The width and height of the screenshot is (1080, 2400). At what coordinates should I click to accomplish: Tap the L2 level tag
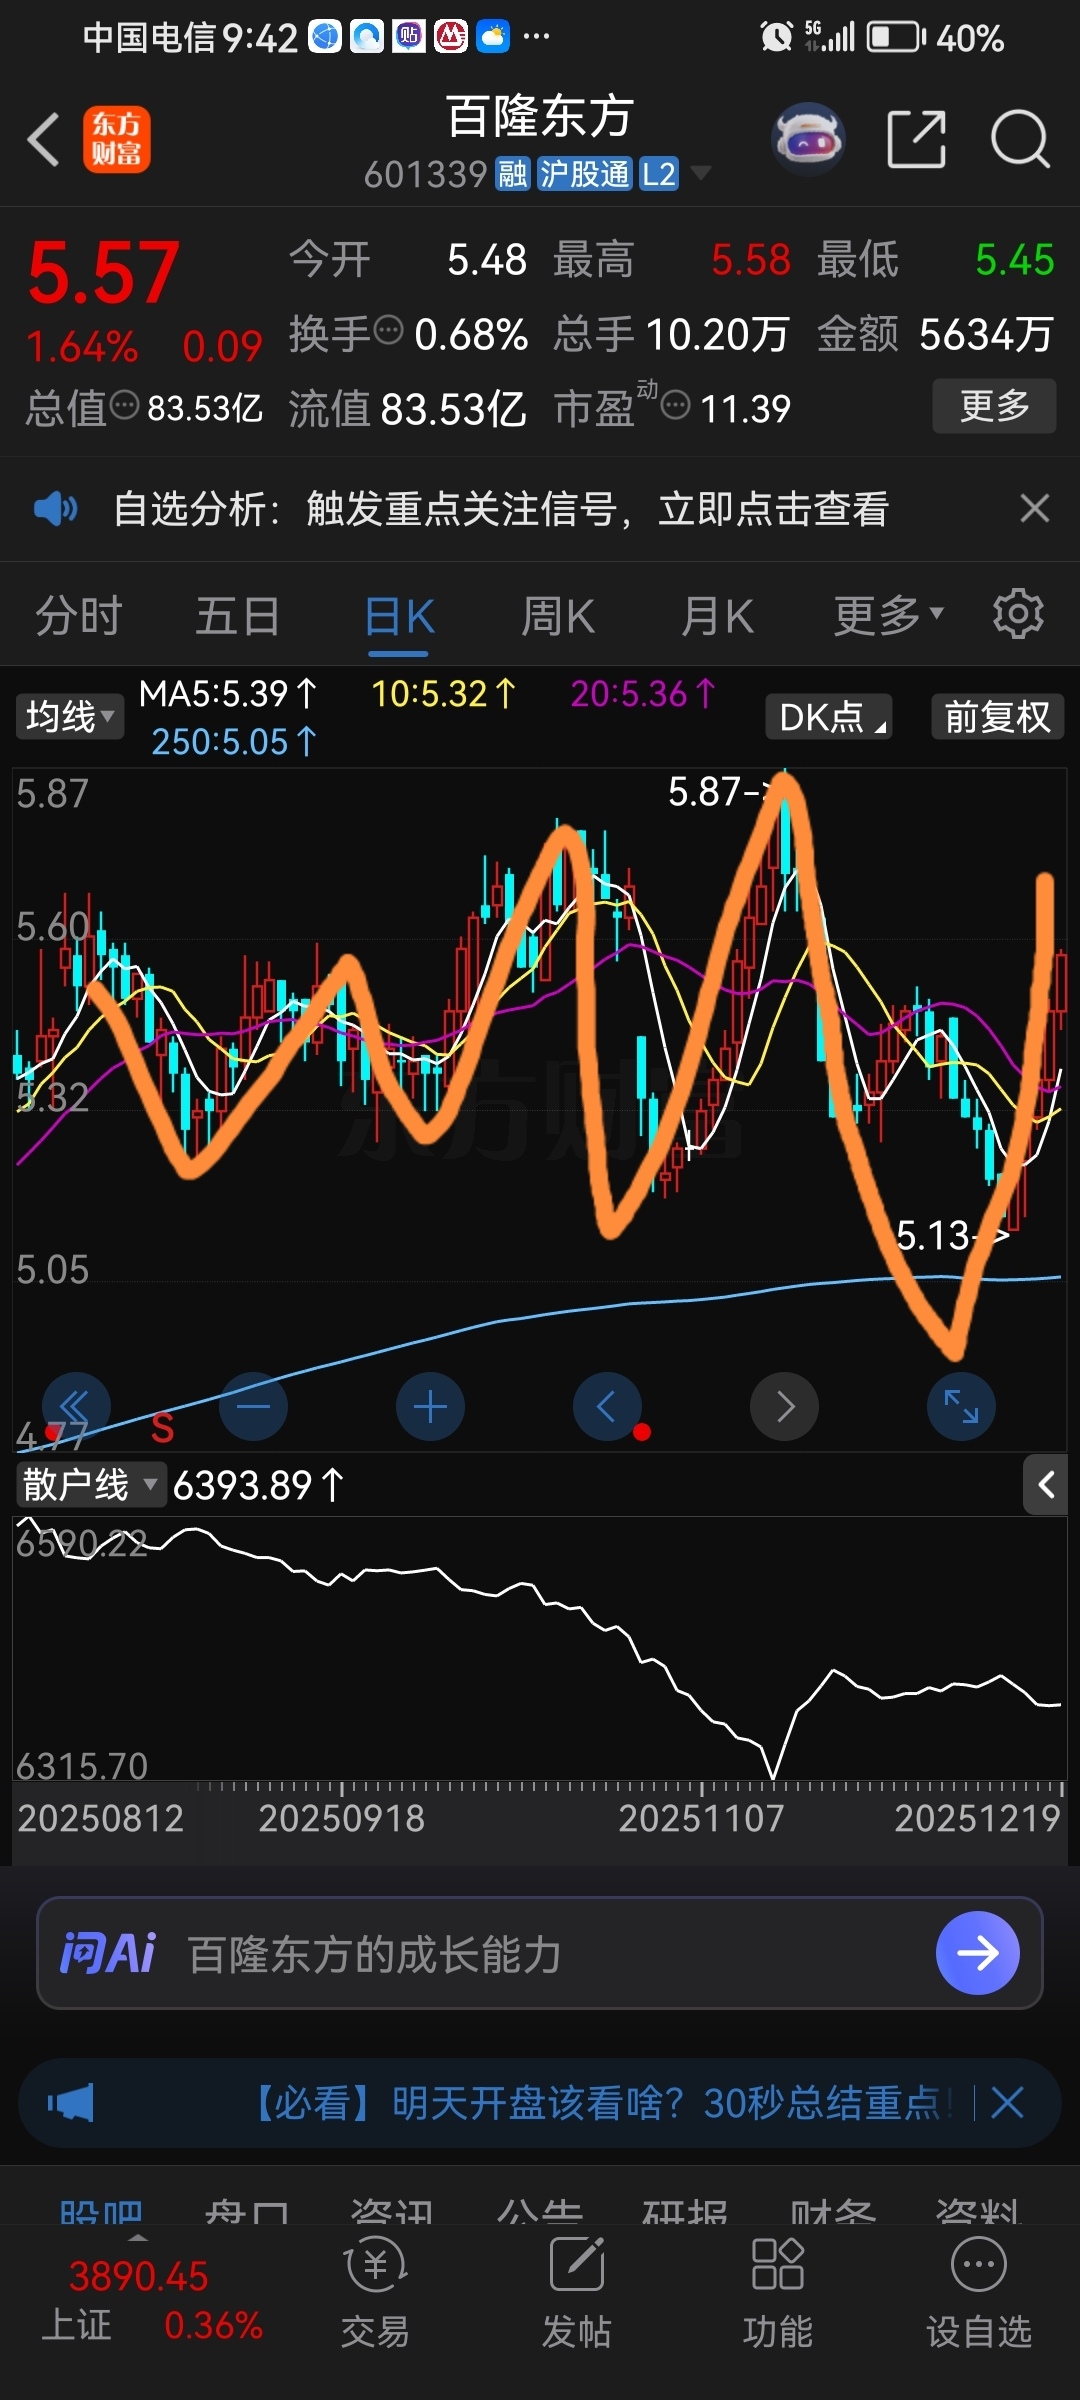pyautogui.click(x=659, y=174)
